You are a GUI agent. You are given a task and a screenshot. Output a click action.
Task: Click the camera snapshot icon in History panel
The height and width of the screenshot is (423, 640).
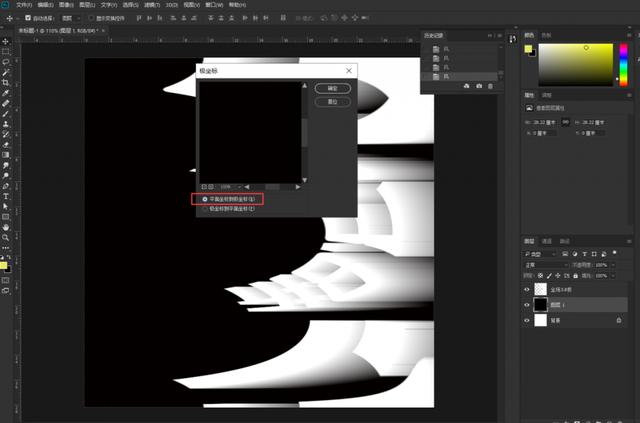[x=479, y=87]
